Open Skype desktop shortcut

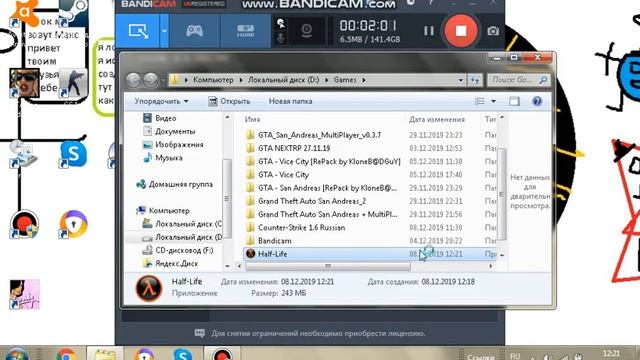(x=73, y=155)
